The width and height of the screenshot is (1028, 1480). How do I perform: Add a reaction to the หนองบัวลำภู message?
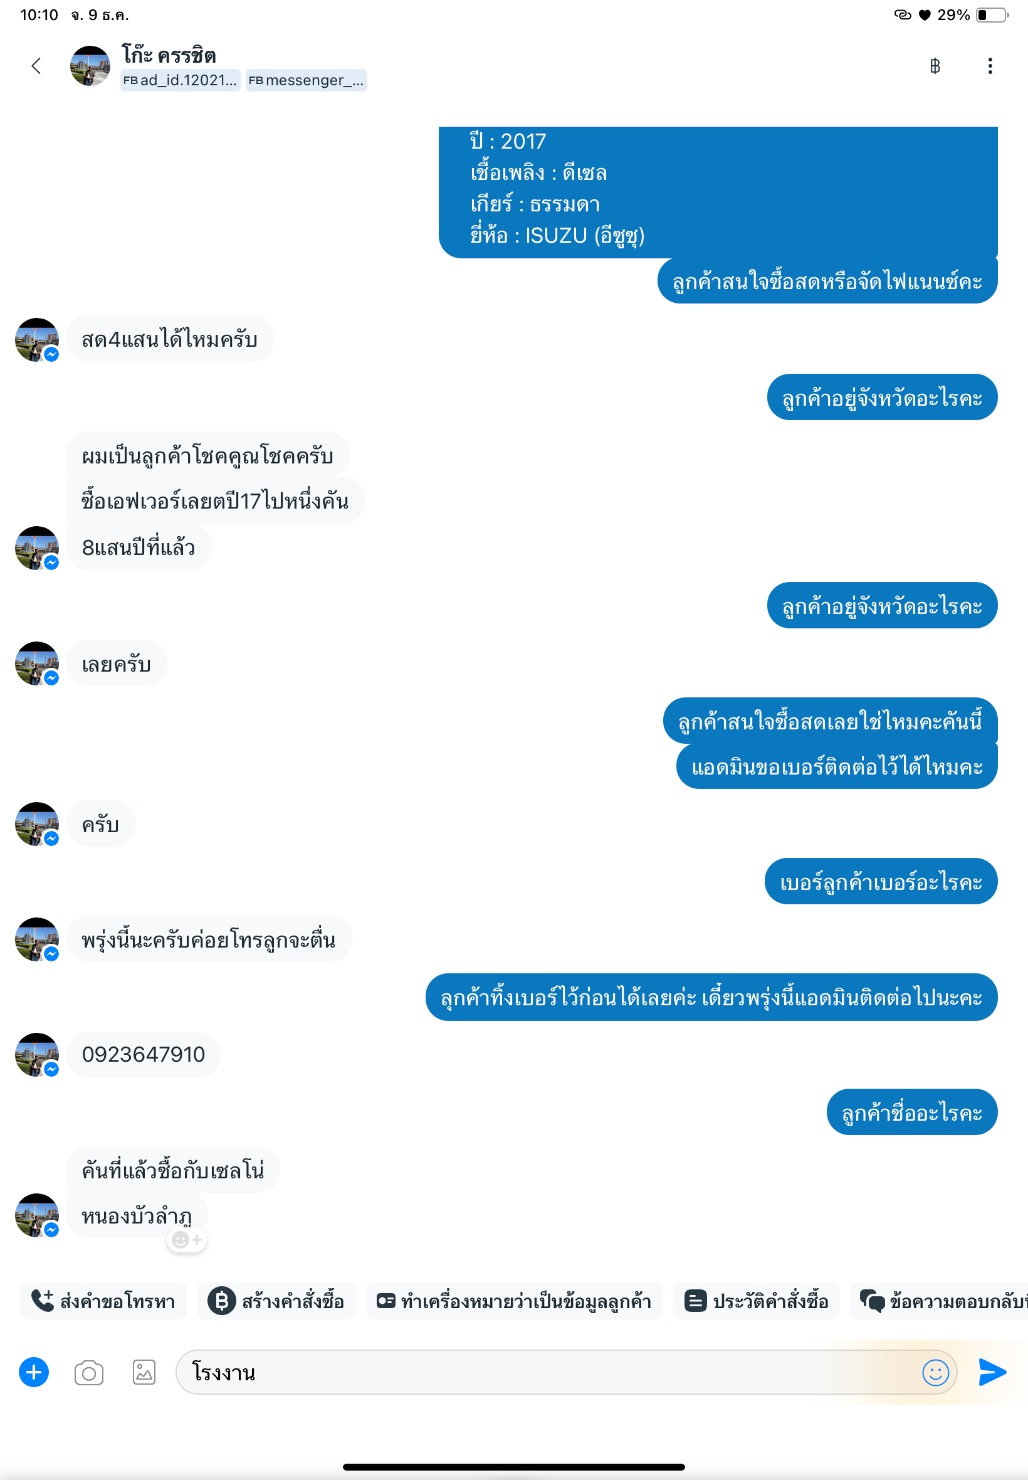(x=187, y=1240)
